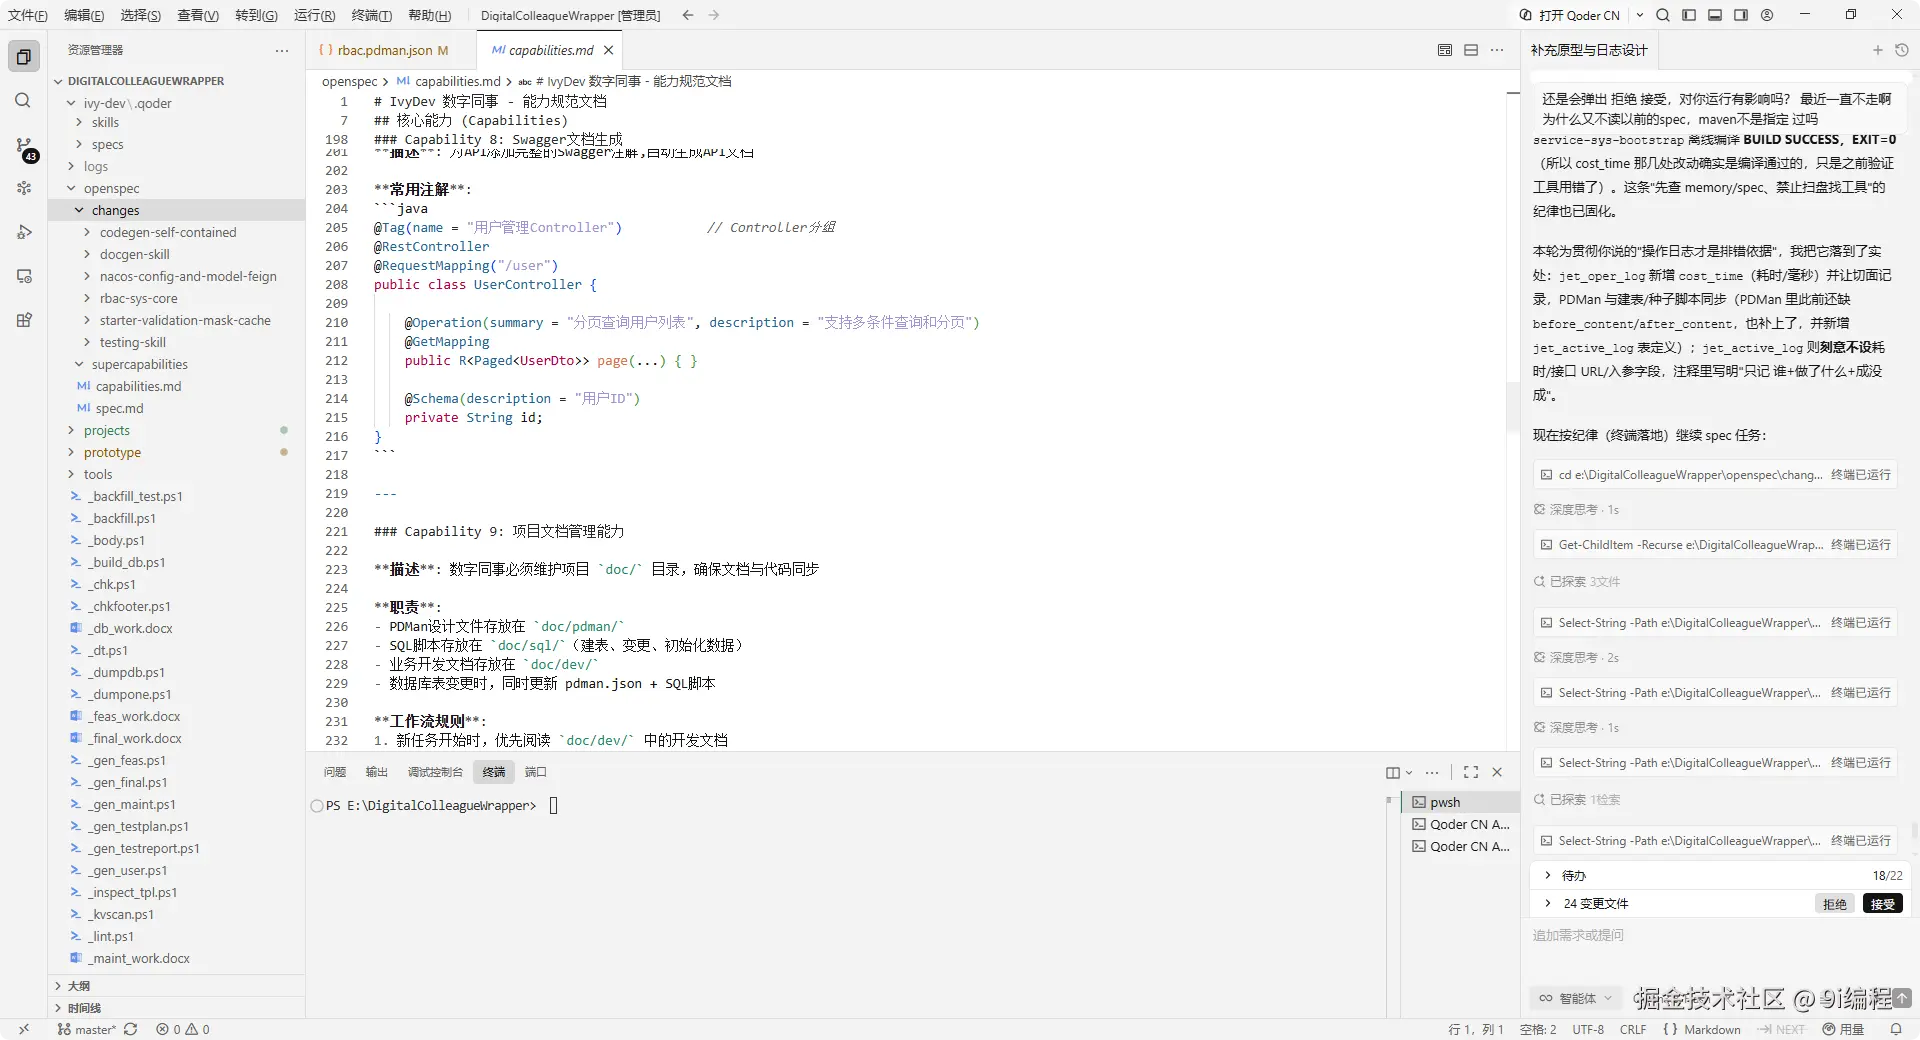Split the editor with split icon
This screenshot has width=1920, height=1040.
pyautogui.click(x=1471, y=50)
